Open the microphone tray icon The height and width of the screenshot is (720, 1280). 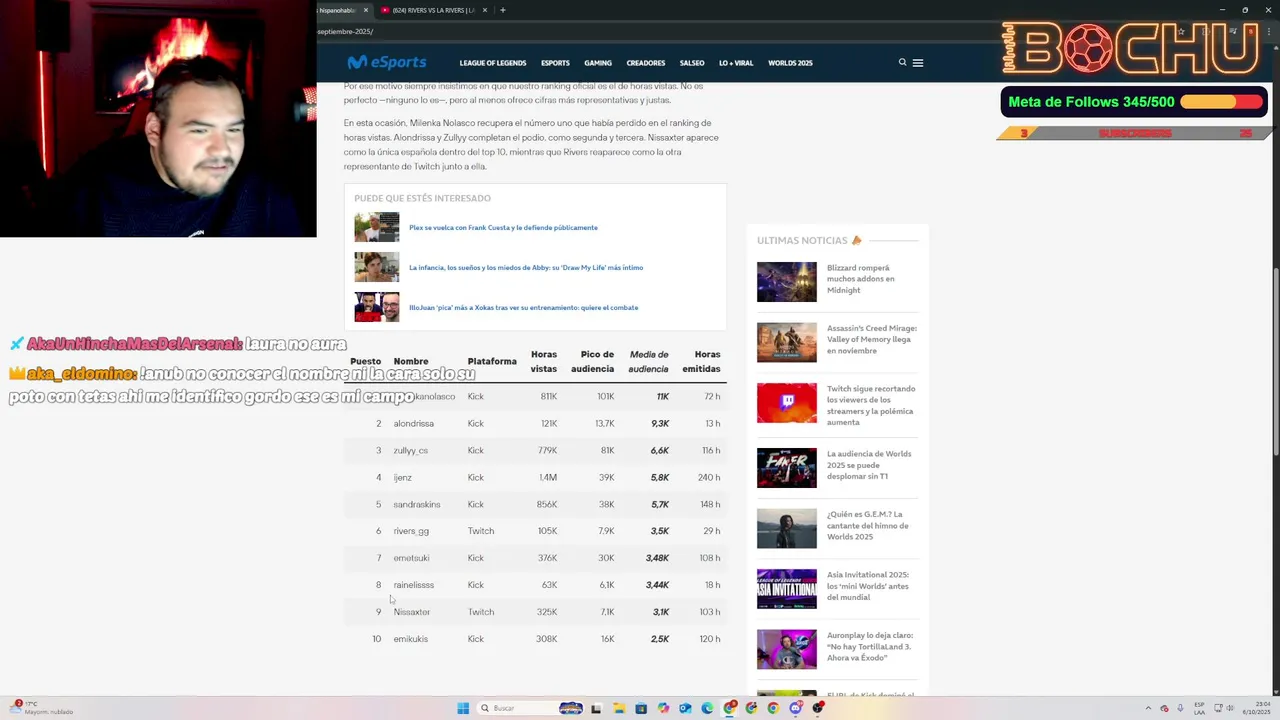(x=1180, y=708)
